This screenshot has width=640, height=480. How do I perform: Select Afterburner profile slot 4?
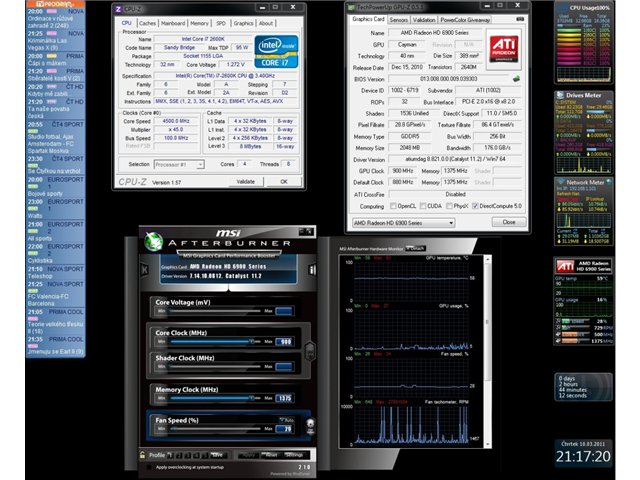tap(197, 455)
